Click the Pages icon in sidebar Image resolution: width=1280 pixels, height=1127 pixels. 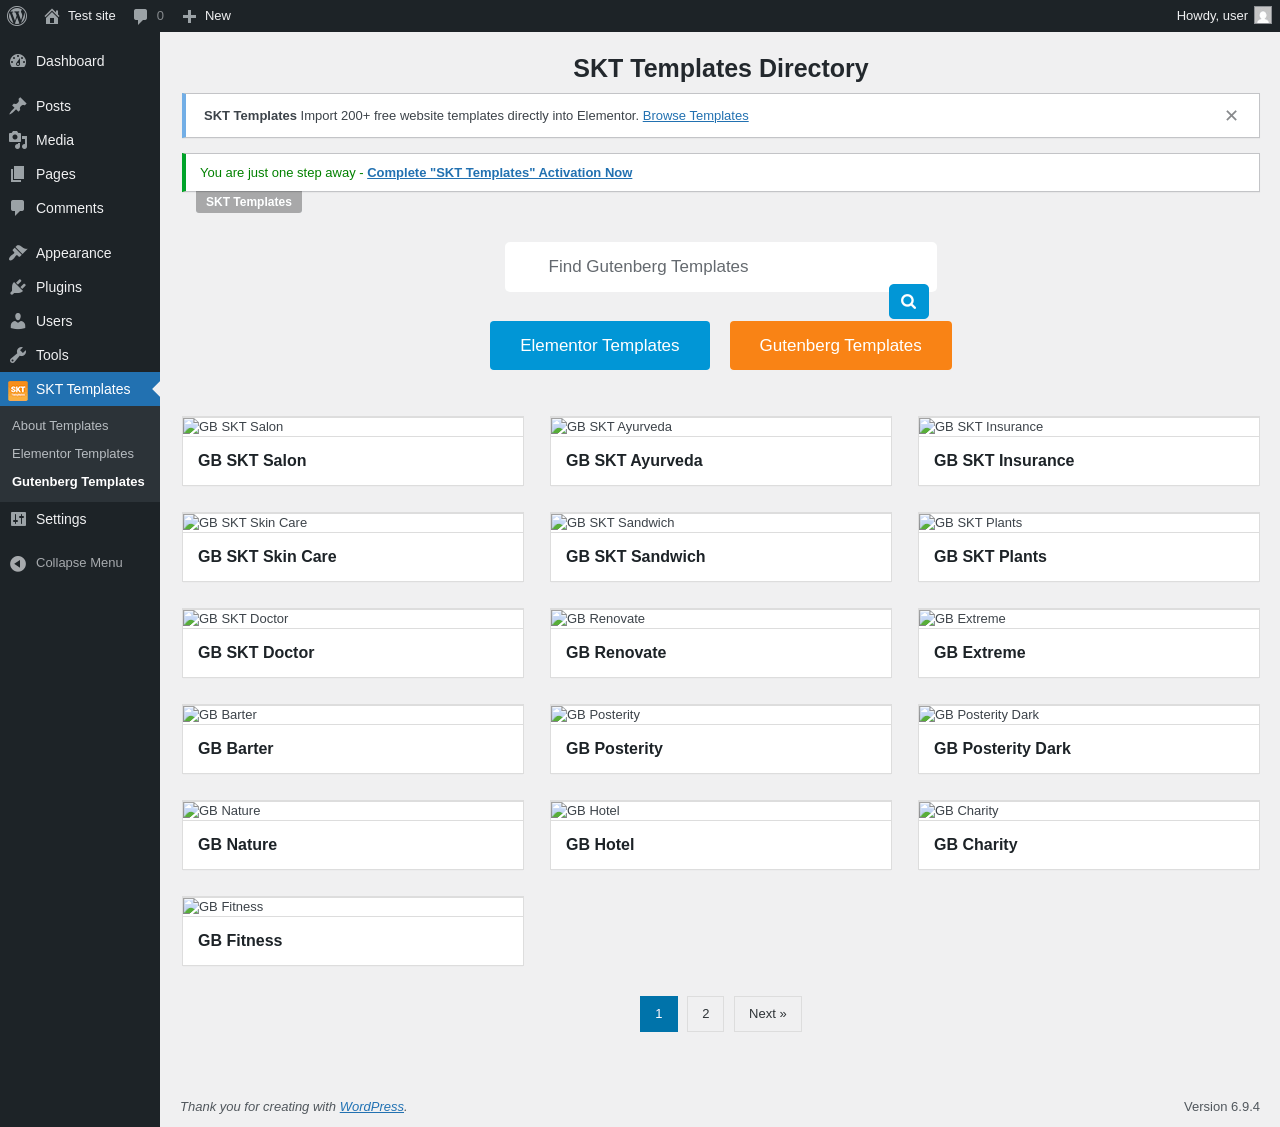[18, 174]
